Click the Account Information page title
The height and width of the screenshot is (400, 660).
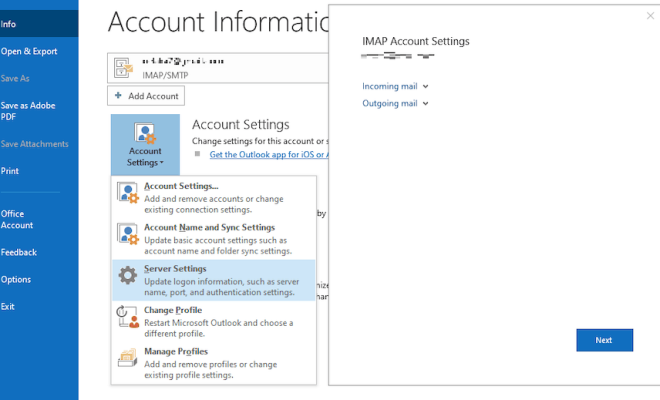[x=218, y=21]
